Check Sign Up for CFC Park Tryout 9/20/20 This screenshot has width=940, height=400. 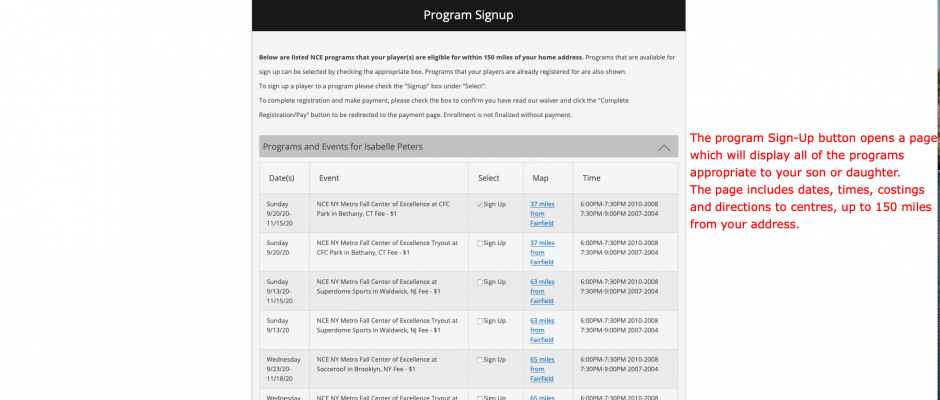point(480,243)
